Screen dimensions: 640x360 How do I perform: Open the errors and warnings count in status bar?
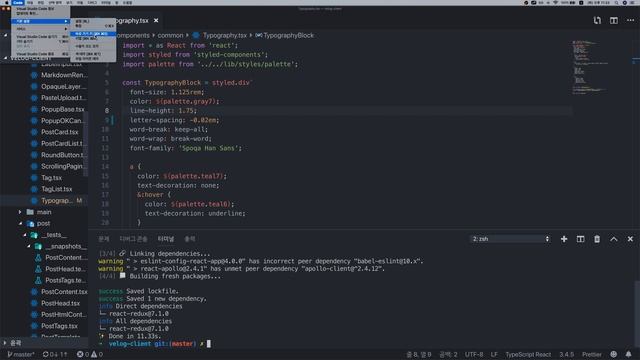tap(90, 354)
